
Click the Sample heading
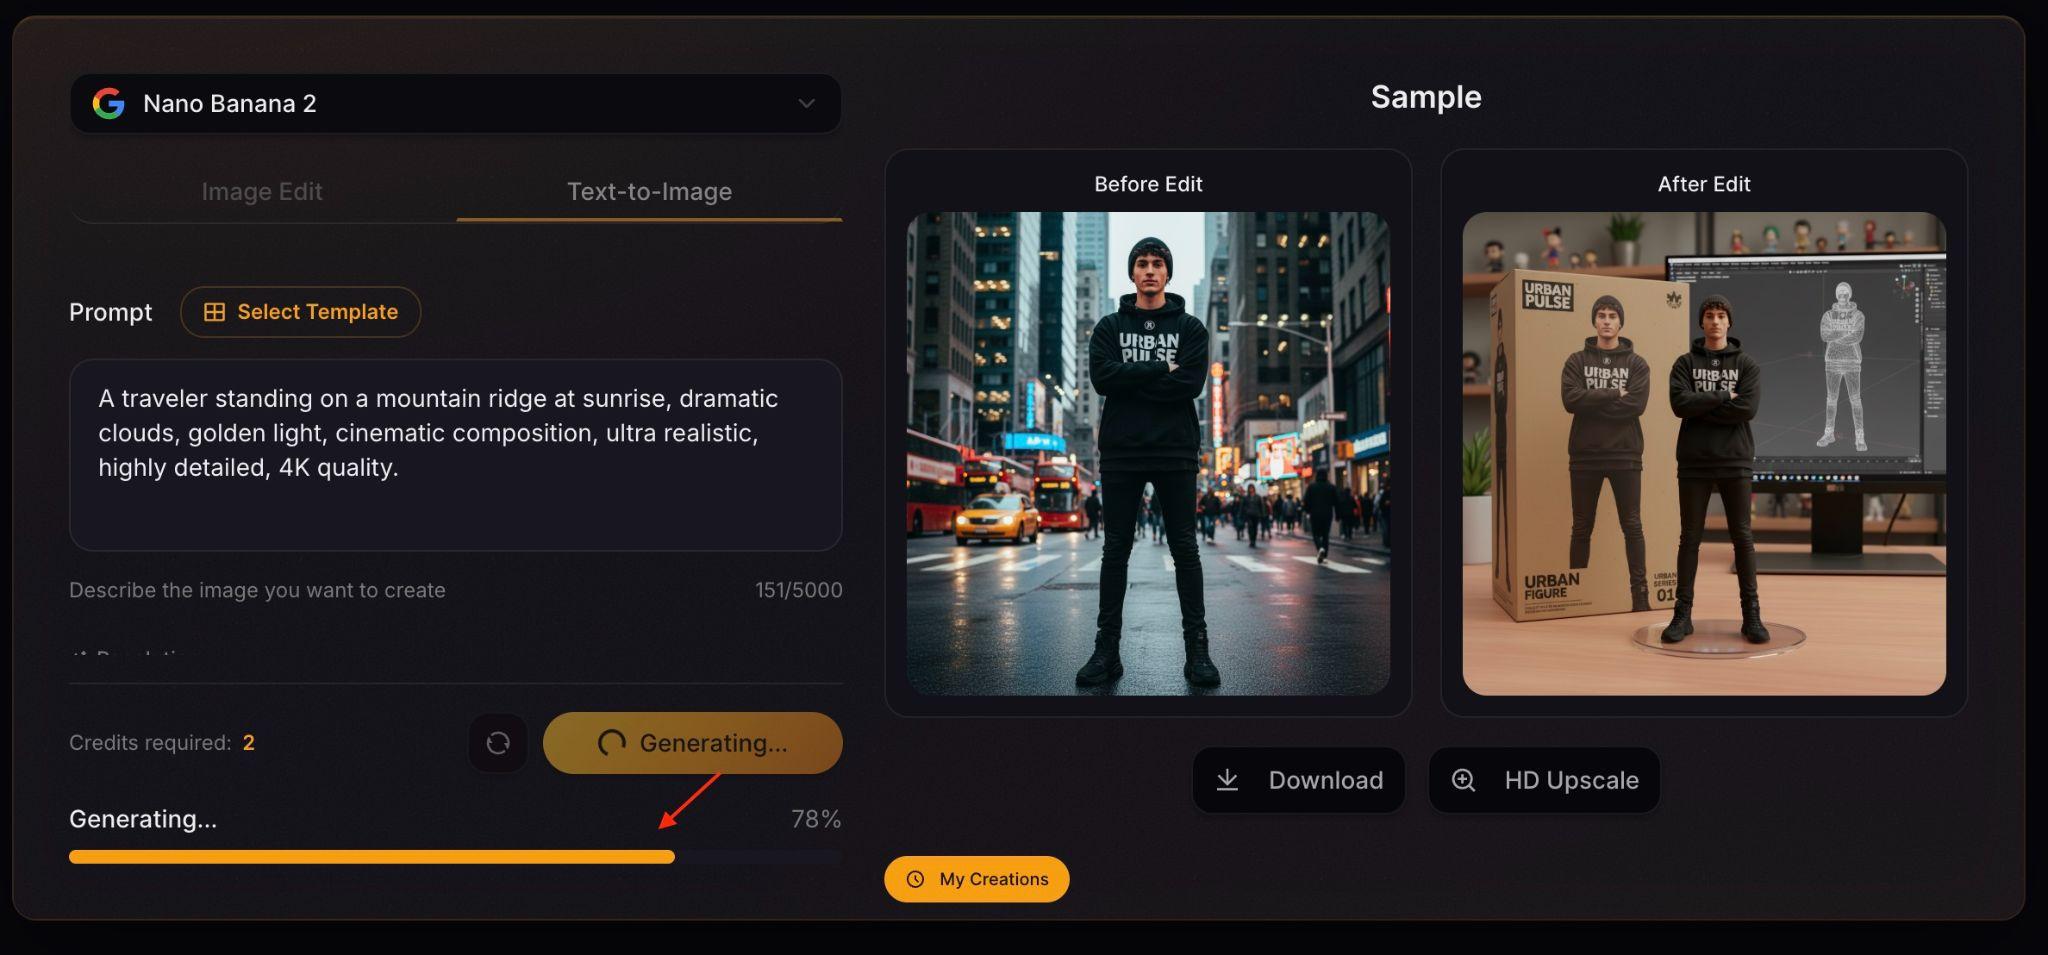pos(1426,97)
